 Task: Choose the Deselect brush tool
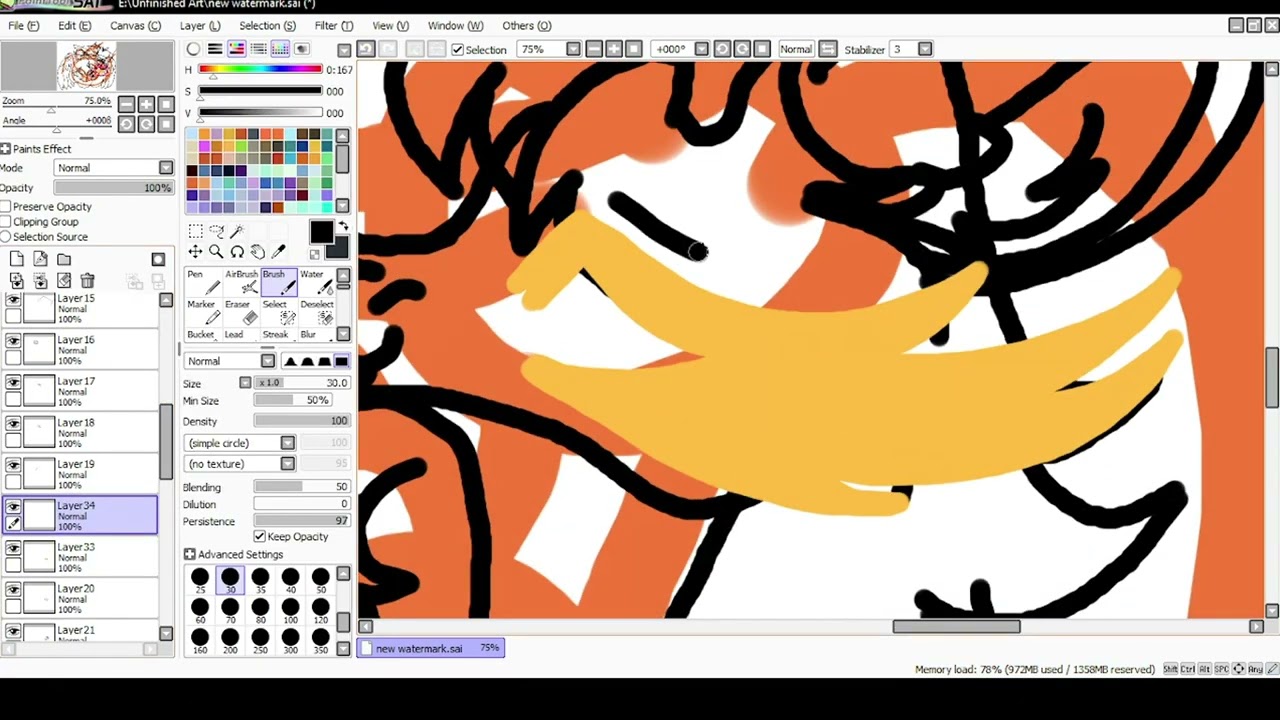point(315,312)
